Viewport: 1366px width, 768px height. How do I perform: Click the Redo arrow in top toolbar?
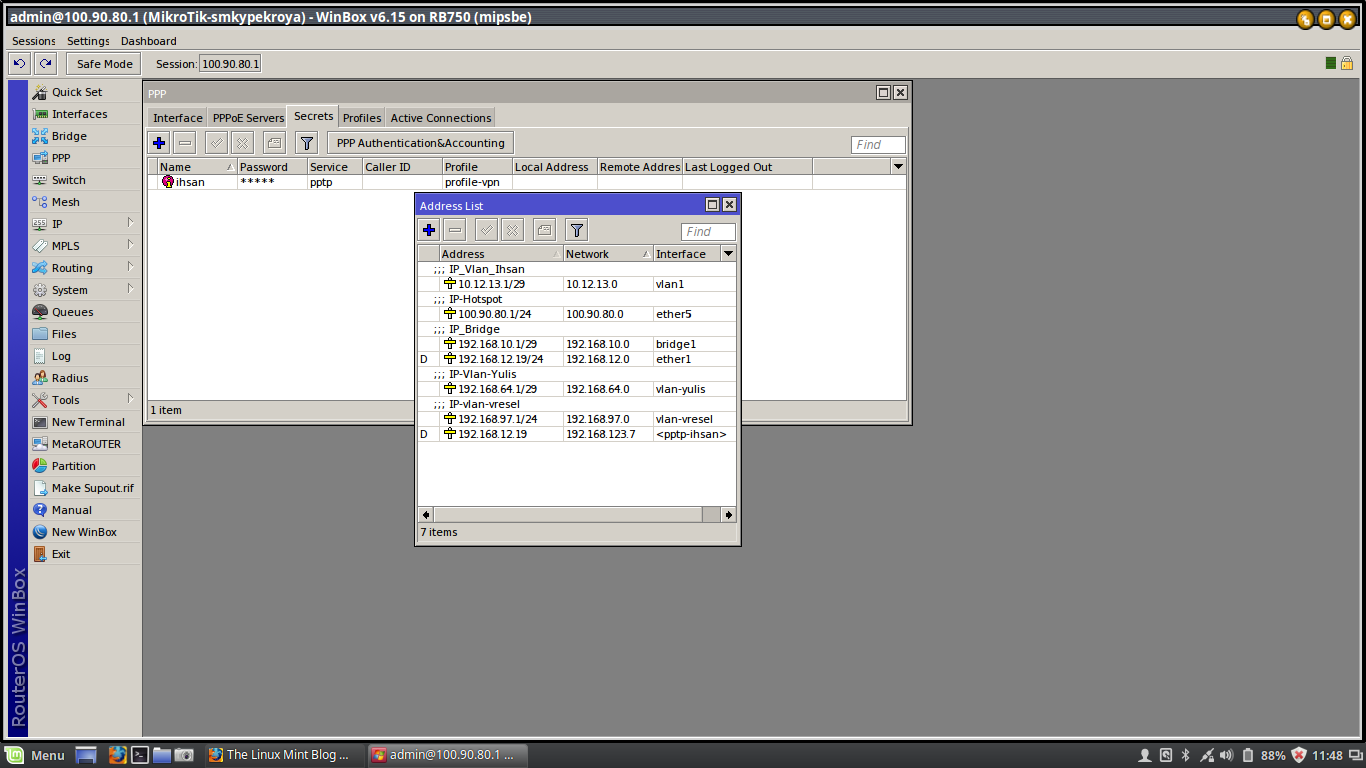[45, 64]
